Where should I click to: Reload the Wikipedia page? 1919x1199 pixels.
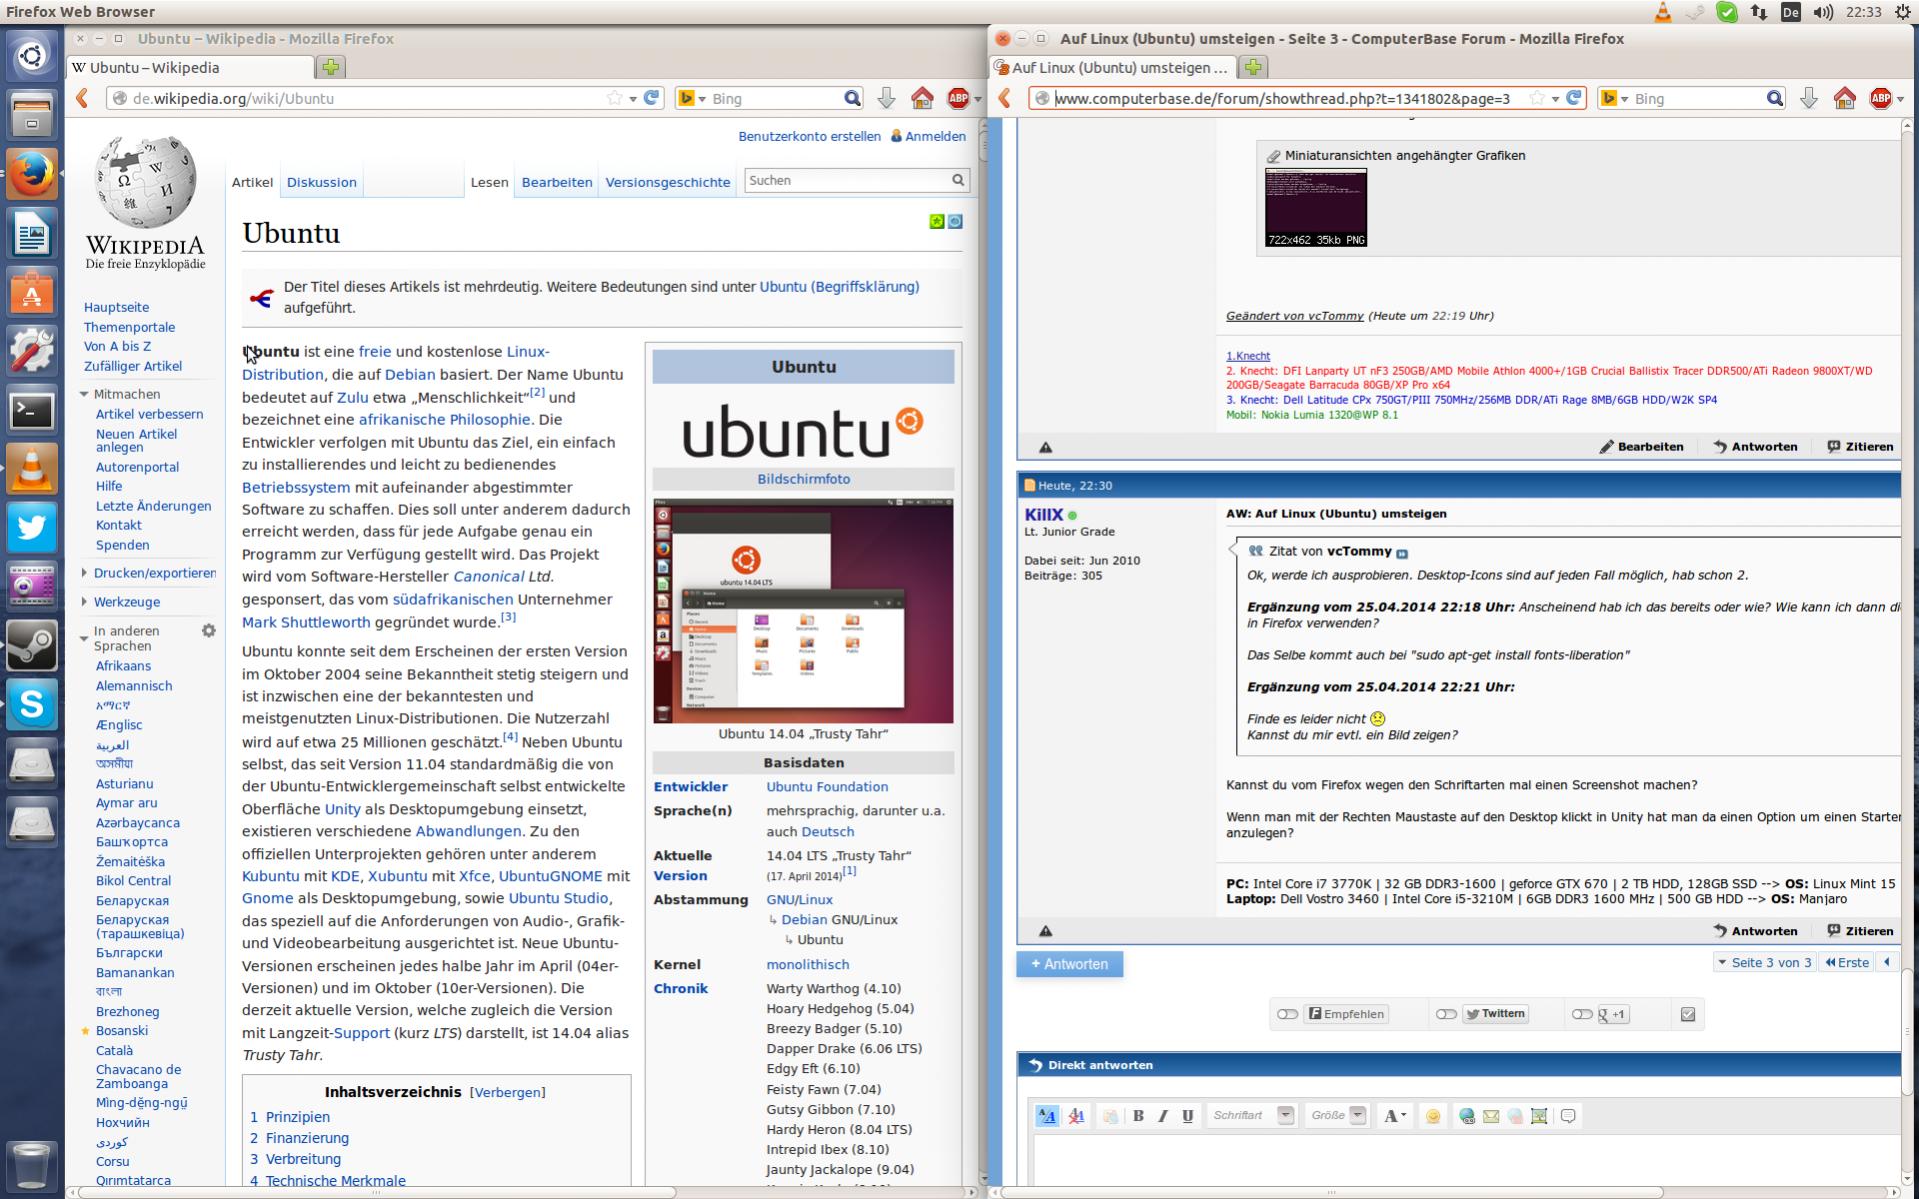coord(652,98)
